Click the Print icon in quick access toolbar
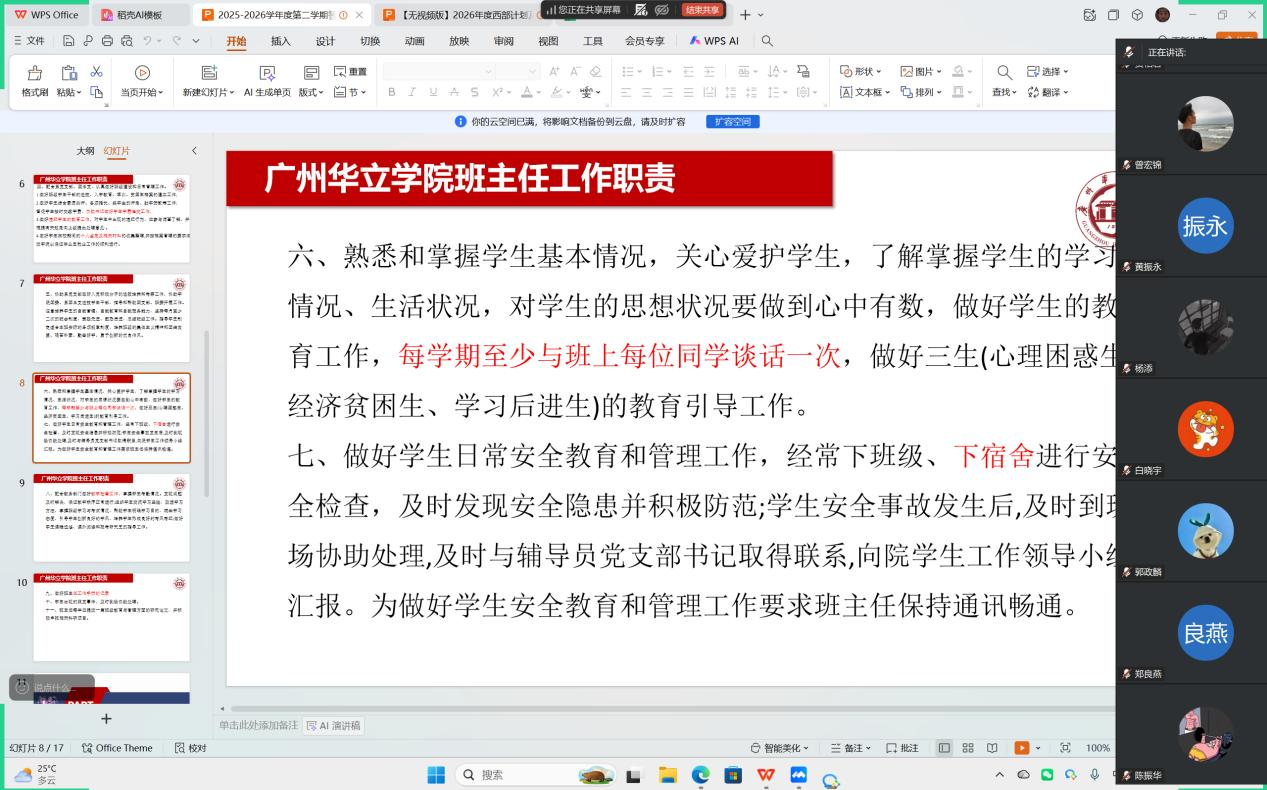This screenshot has height=790, width=1267. pyautogui.click(x=107, y=41)
